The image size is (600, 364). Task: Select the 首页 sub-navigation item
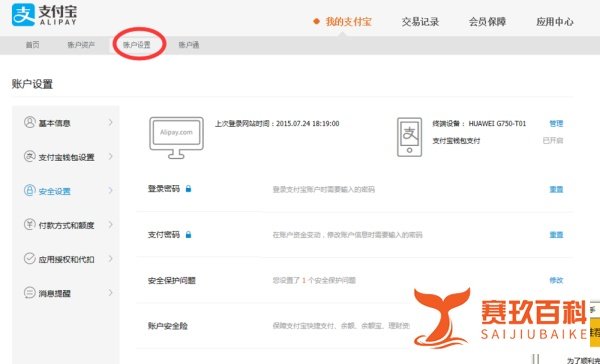[33, 45]
